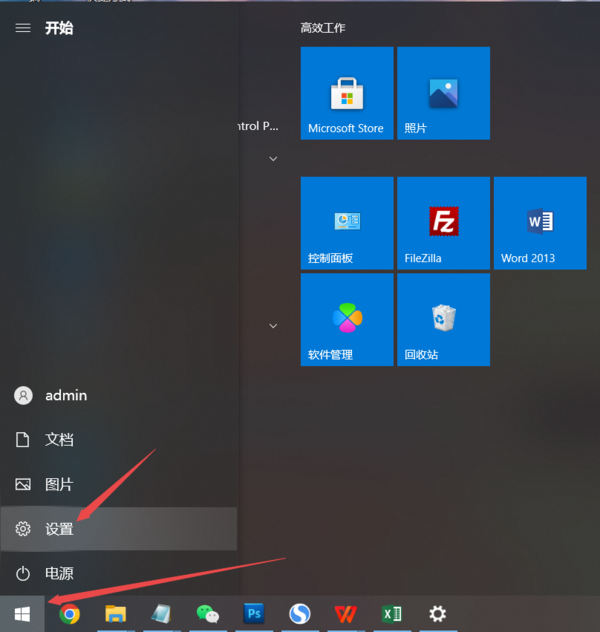Open the Microsoft Store tile
Screen dimensions: 600x632
click(346, 93)
